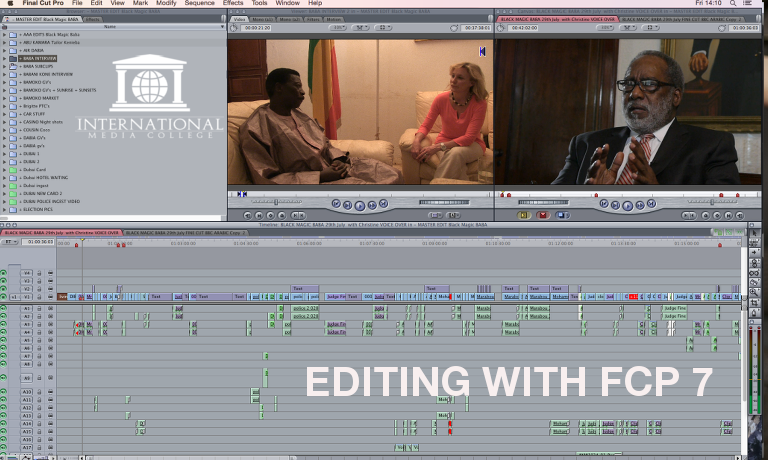Click the blue Replace edit button in Canvas
Viewport: 768px width, 460px height.
(x=562, y=215)
